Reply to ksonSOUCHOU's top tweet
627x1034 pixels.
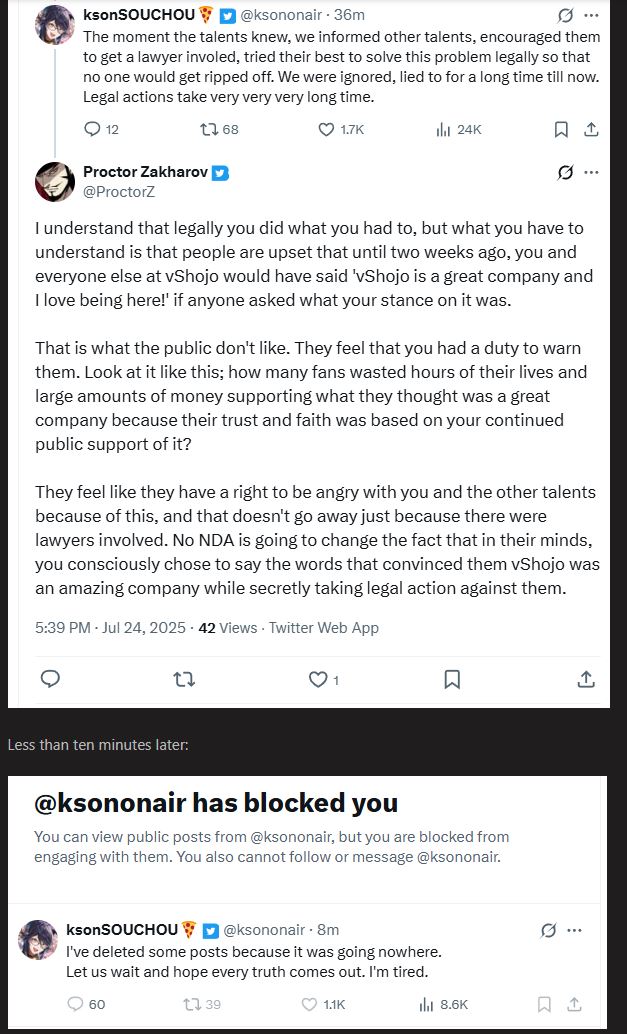pos(93,129)
